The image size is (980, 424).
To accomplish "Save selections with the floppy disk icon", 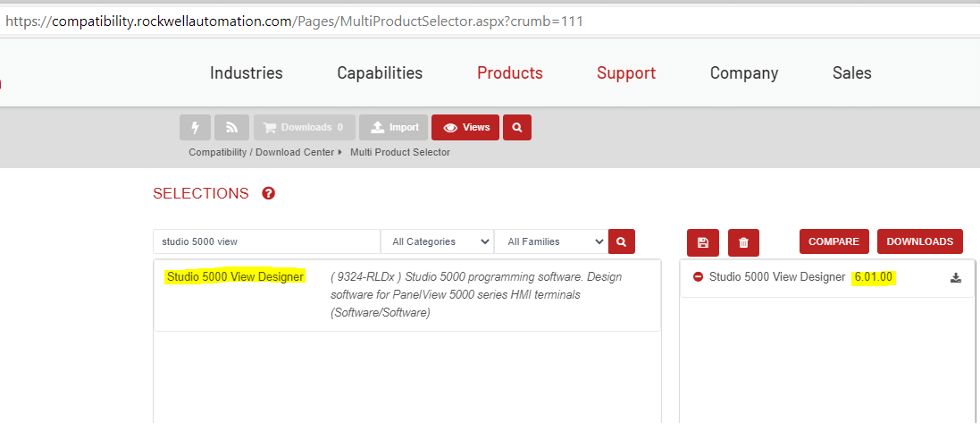I will click(702, 243).
